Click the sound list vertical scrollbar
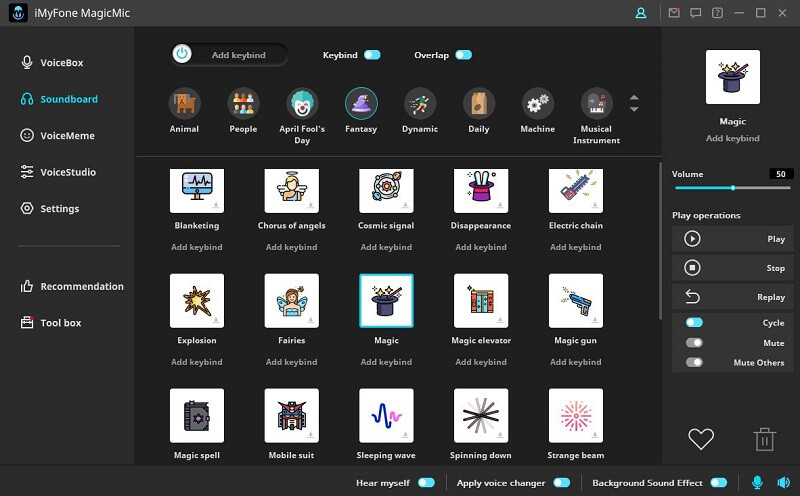The height and width of the screenshot is (496, 800). (x=660, y=241)
